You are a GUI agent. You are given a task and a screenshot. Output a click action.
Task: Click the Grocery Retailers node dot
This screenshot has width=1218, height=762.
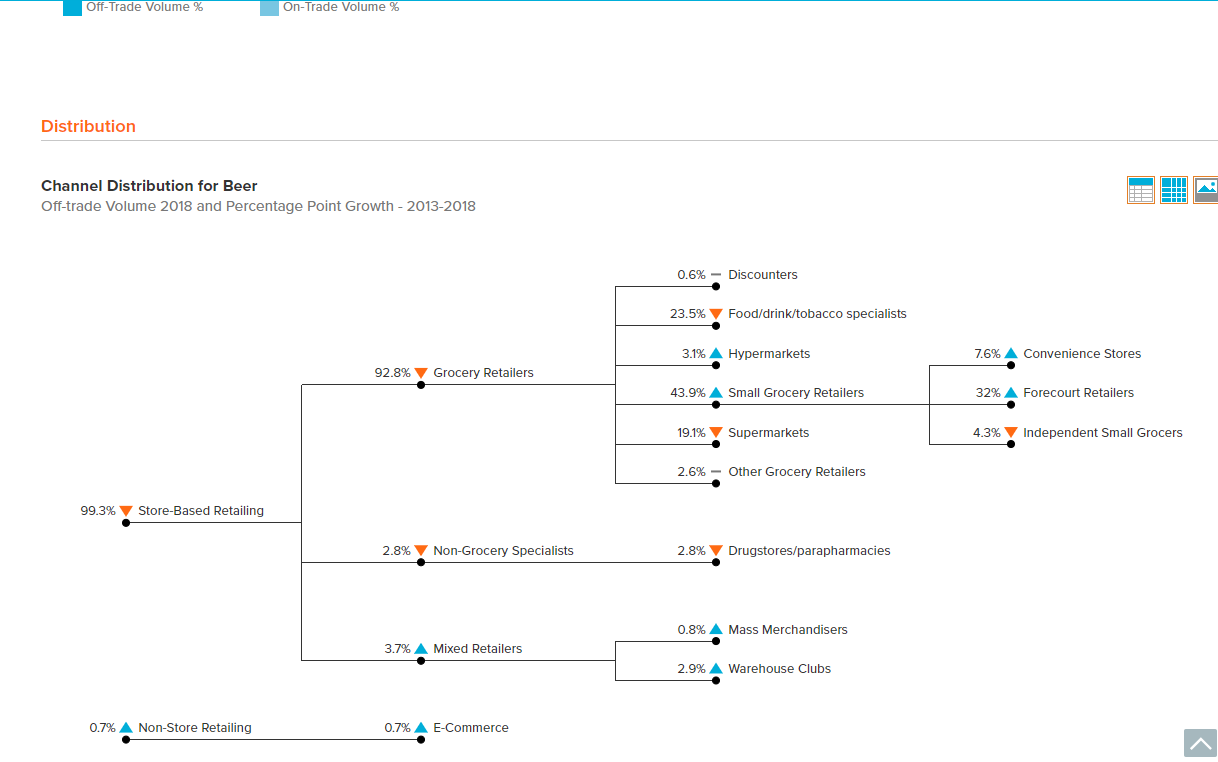tap(421, 385)
